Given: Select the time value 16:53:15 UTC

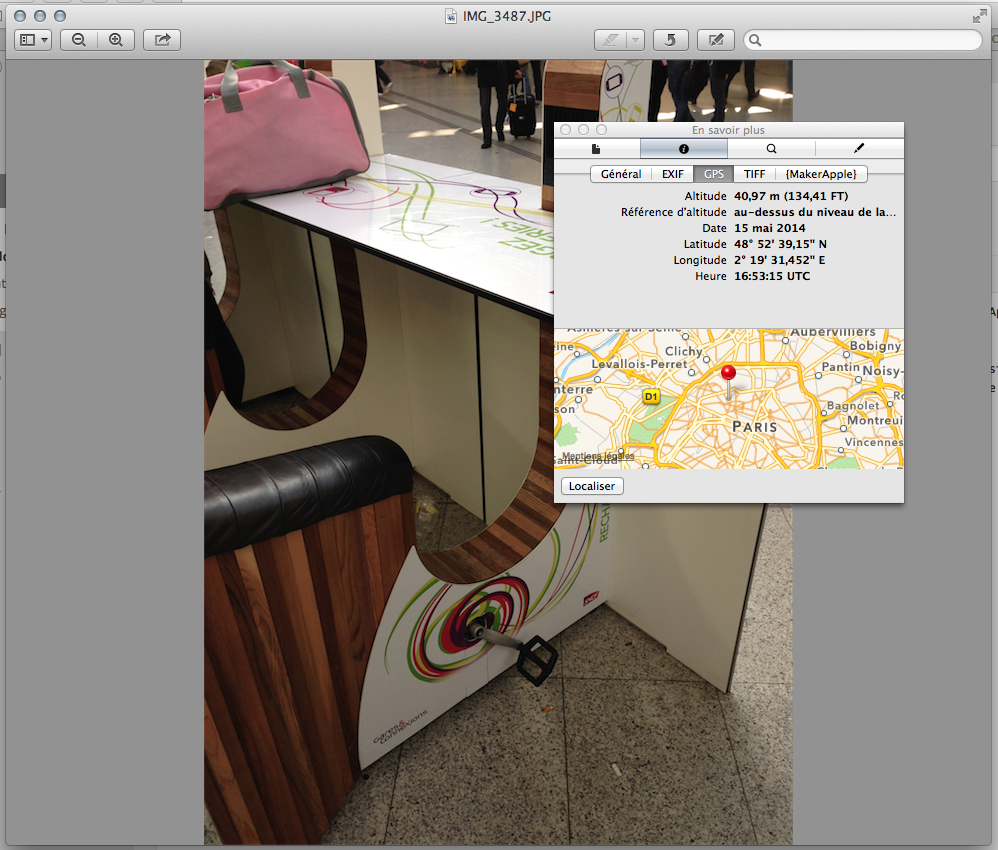Looking at the screenshot, I should (x=772, y=276).
